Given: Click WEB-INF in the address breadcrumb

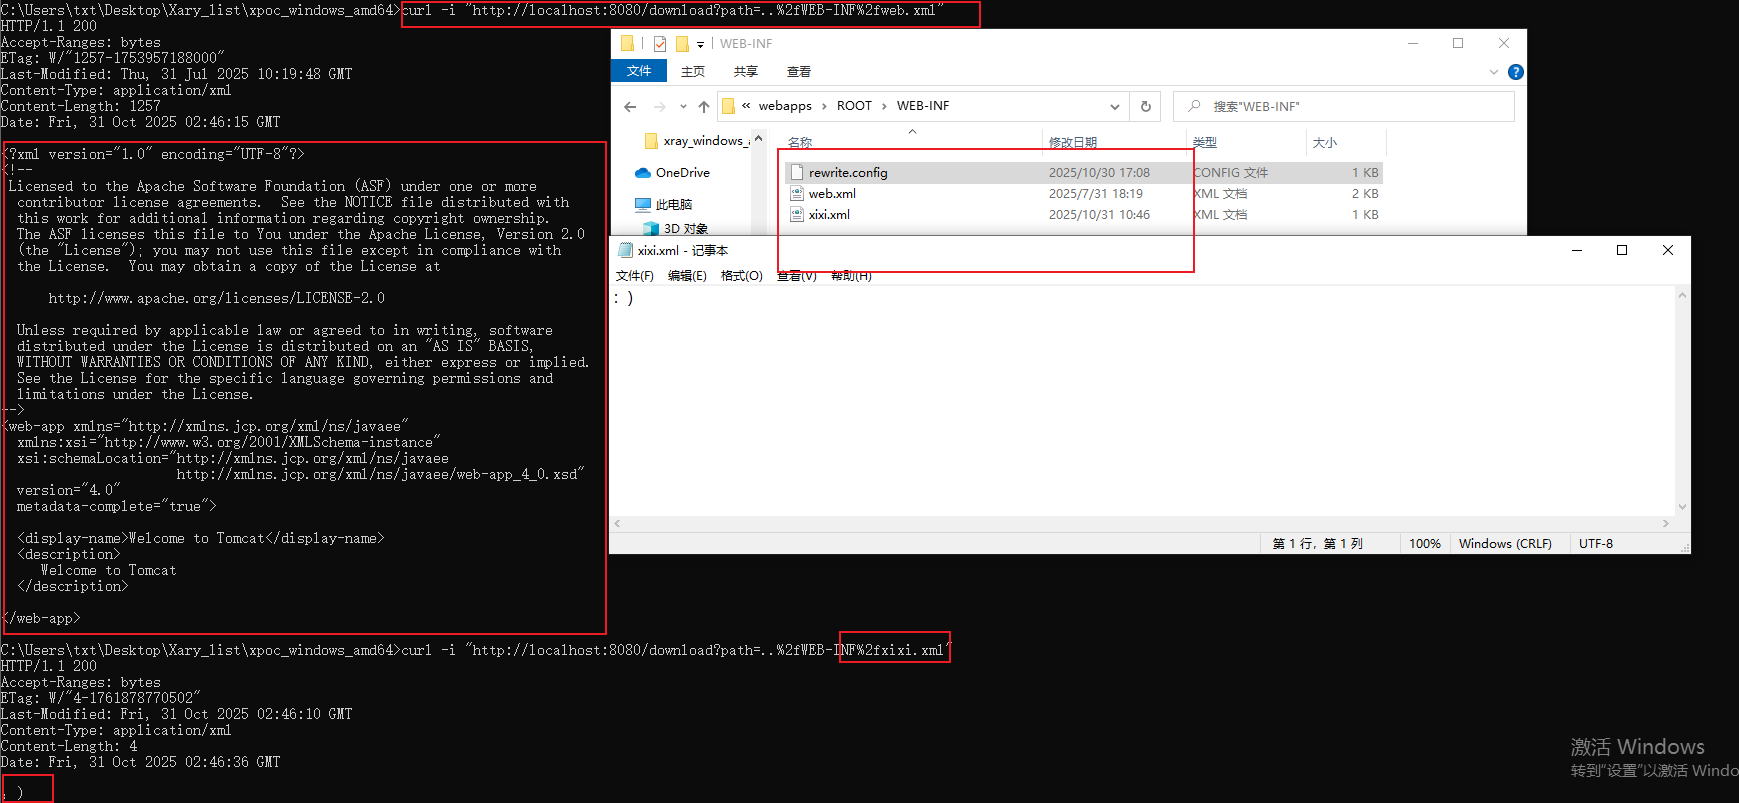Looking at the screenshot, I should coord(923,106).
